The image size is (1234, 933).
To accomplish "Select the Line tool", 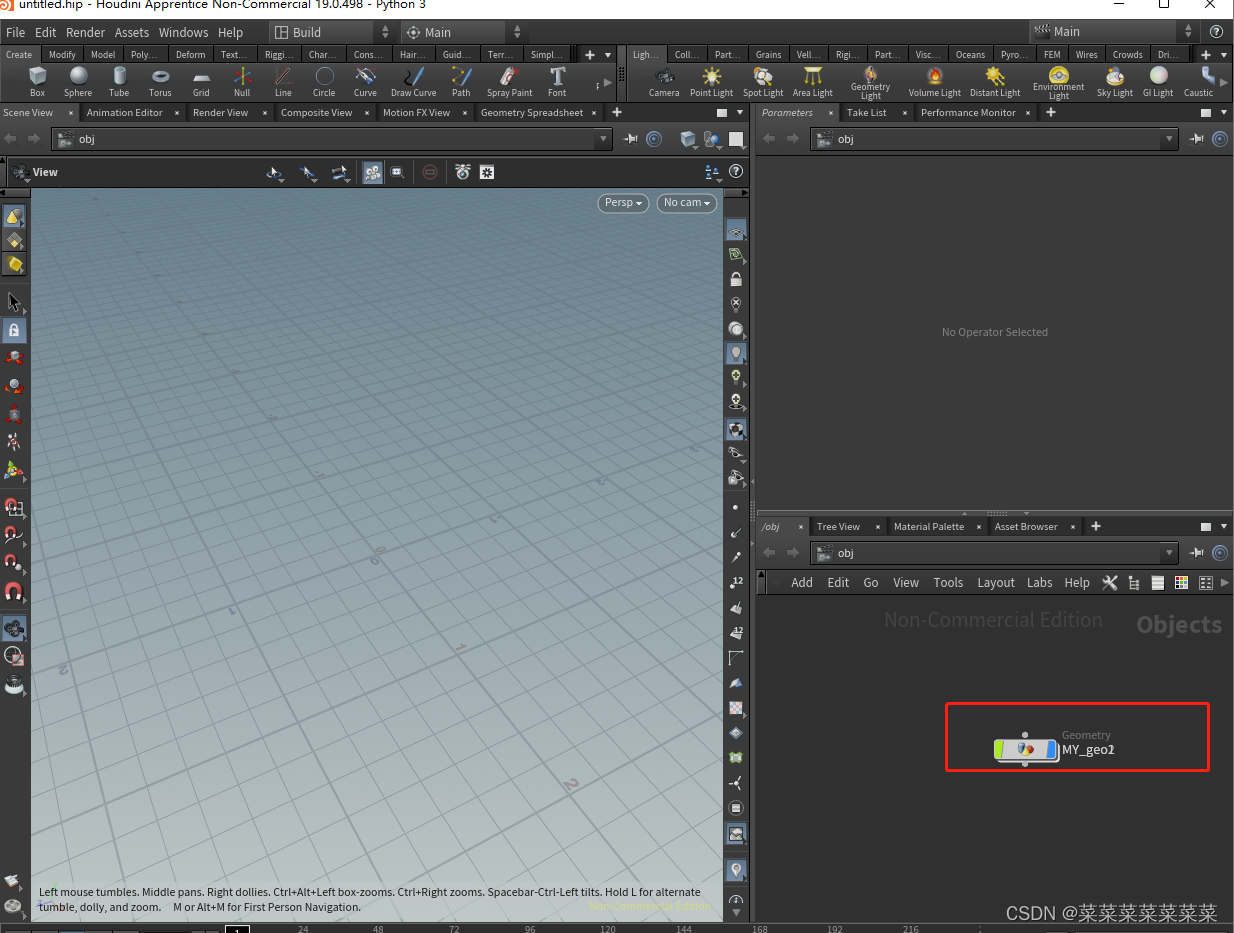I will pyautogui.click(x=283, y=81).
